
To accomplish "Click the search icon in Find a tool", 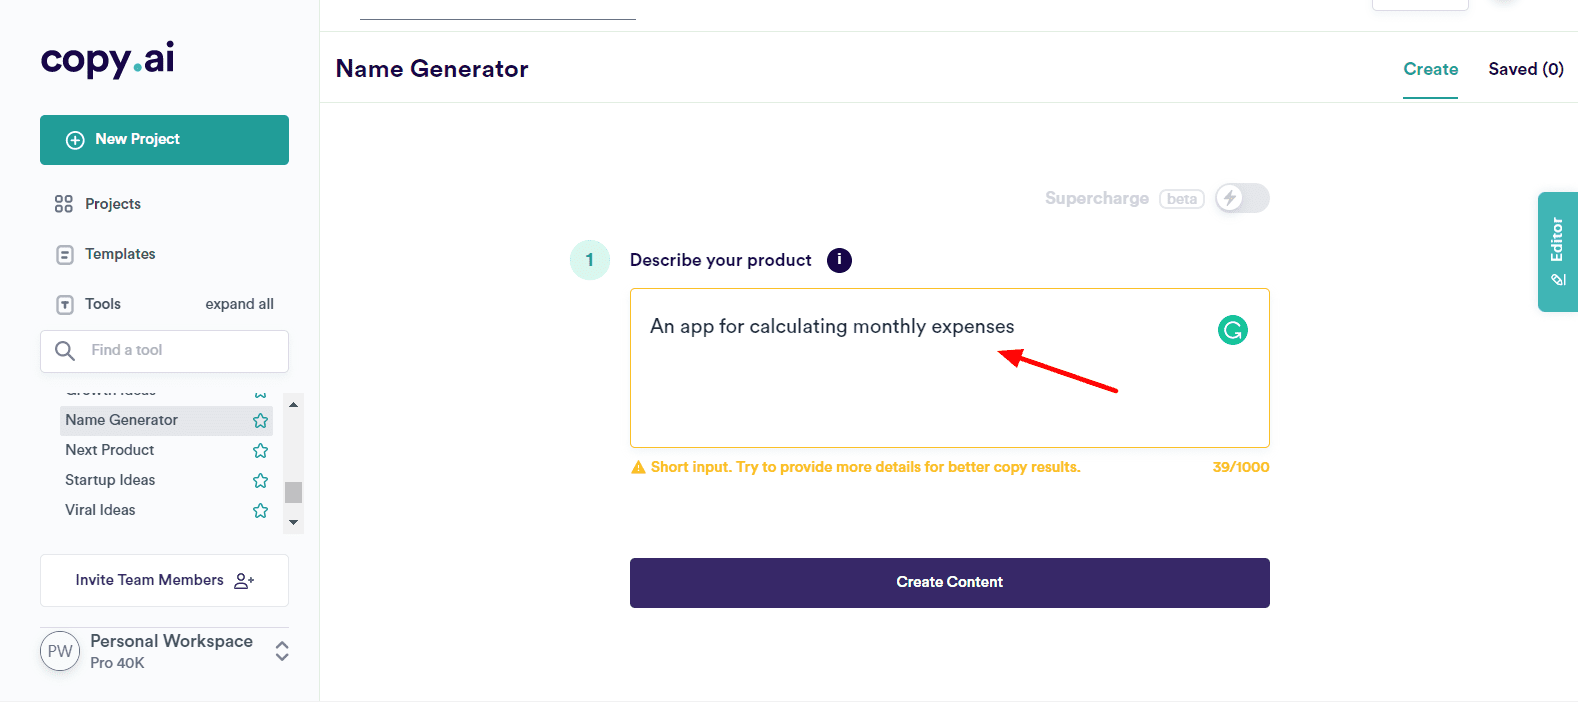I will point(65,351).
